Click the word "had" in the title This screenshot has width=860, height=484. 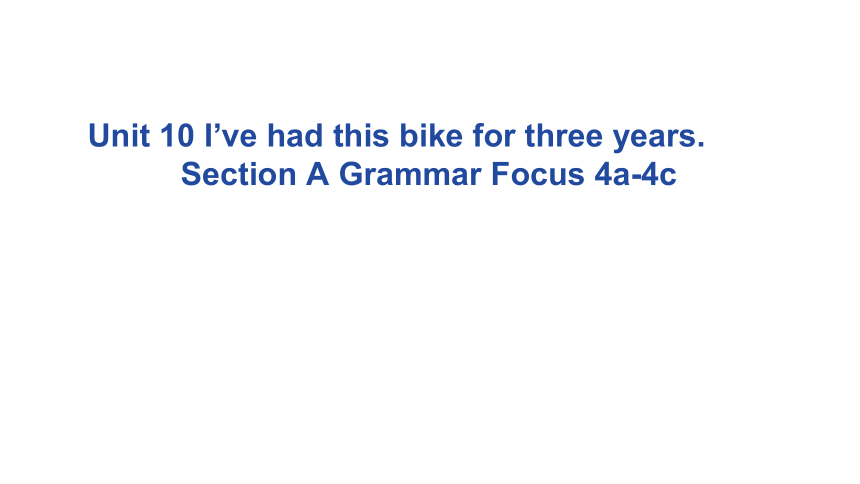(295, 136)
